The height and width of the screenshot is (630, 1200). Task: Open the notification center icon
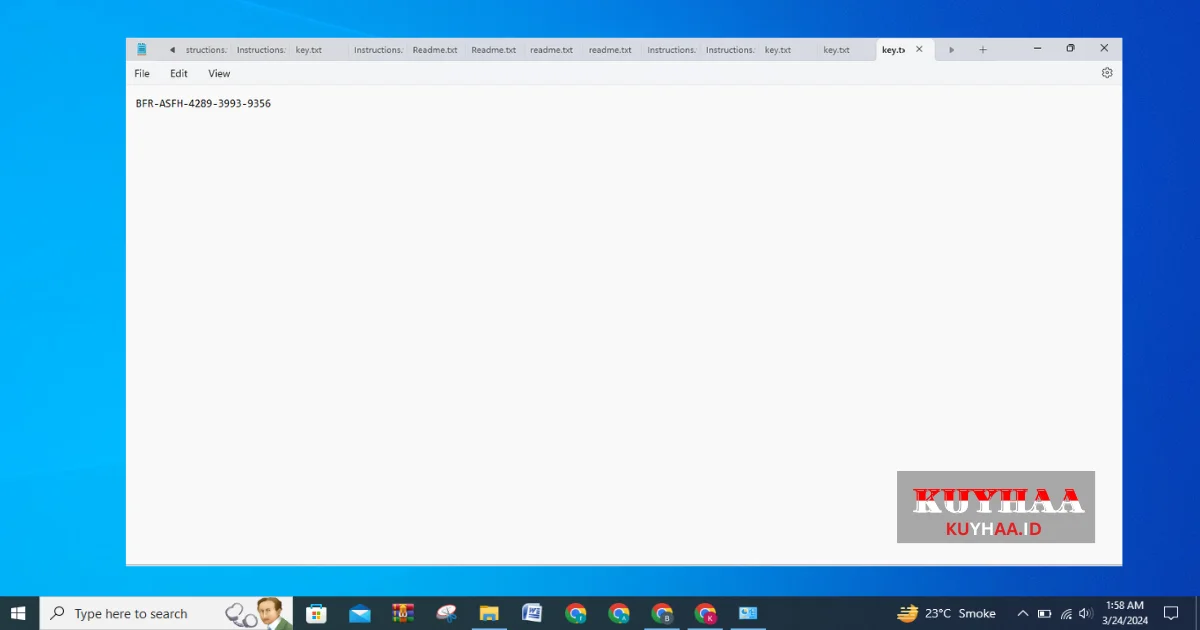pos(1171,613)
